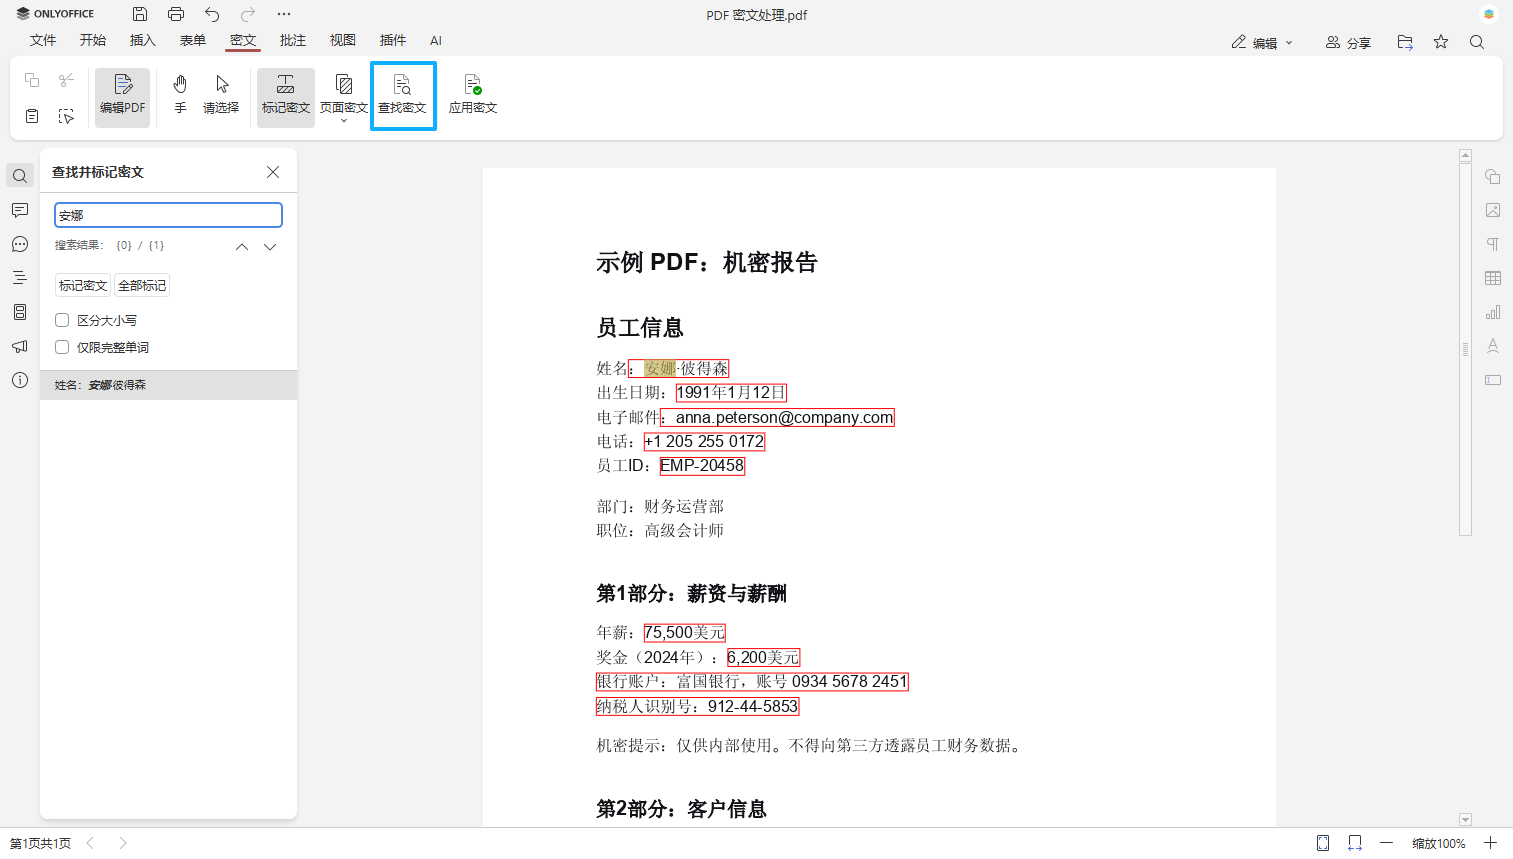This screenshot has height=859, width=1513.
Task: Open the AI menu tab
Action: pos(435,41)
